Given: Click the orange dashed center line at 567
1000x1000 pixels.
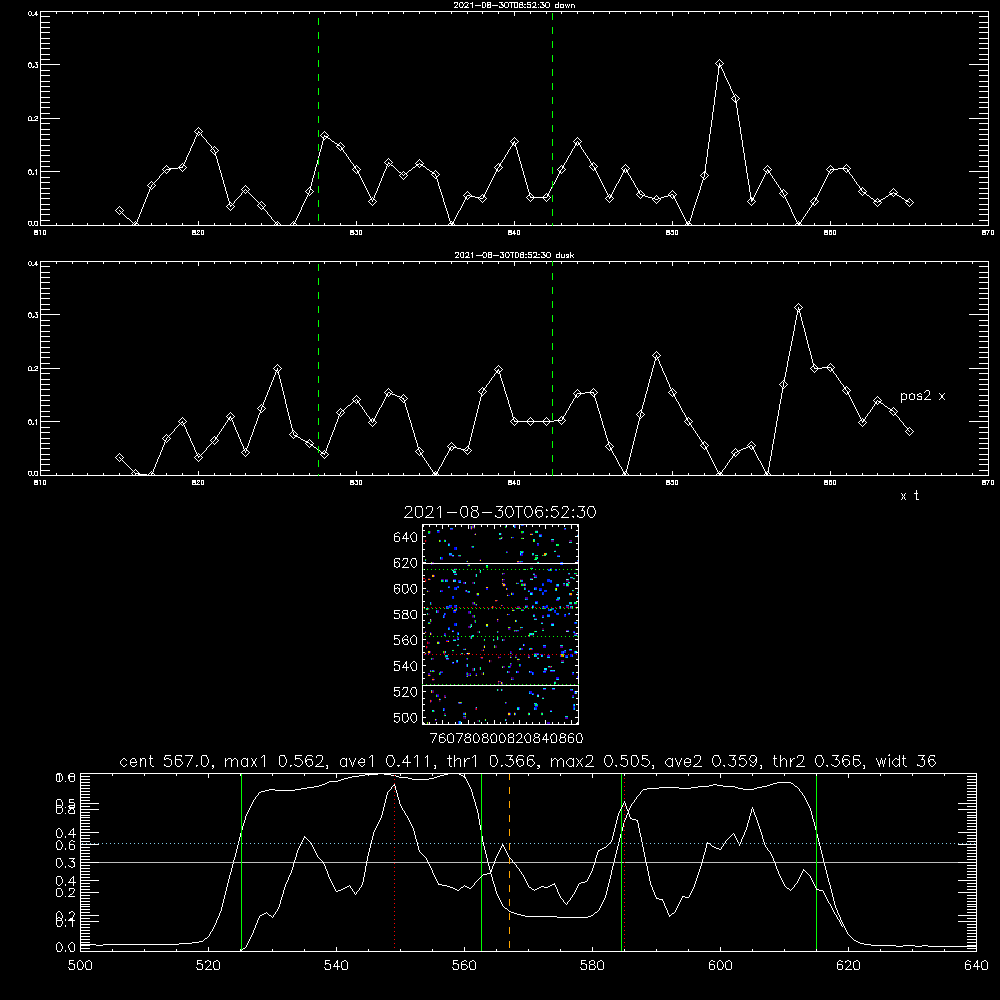Looking at the screenshot, I should coord(509,862).
